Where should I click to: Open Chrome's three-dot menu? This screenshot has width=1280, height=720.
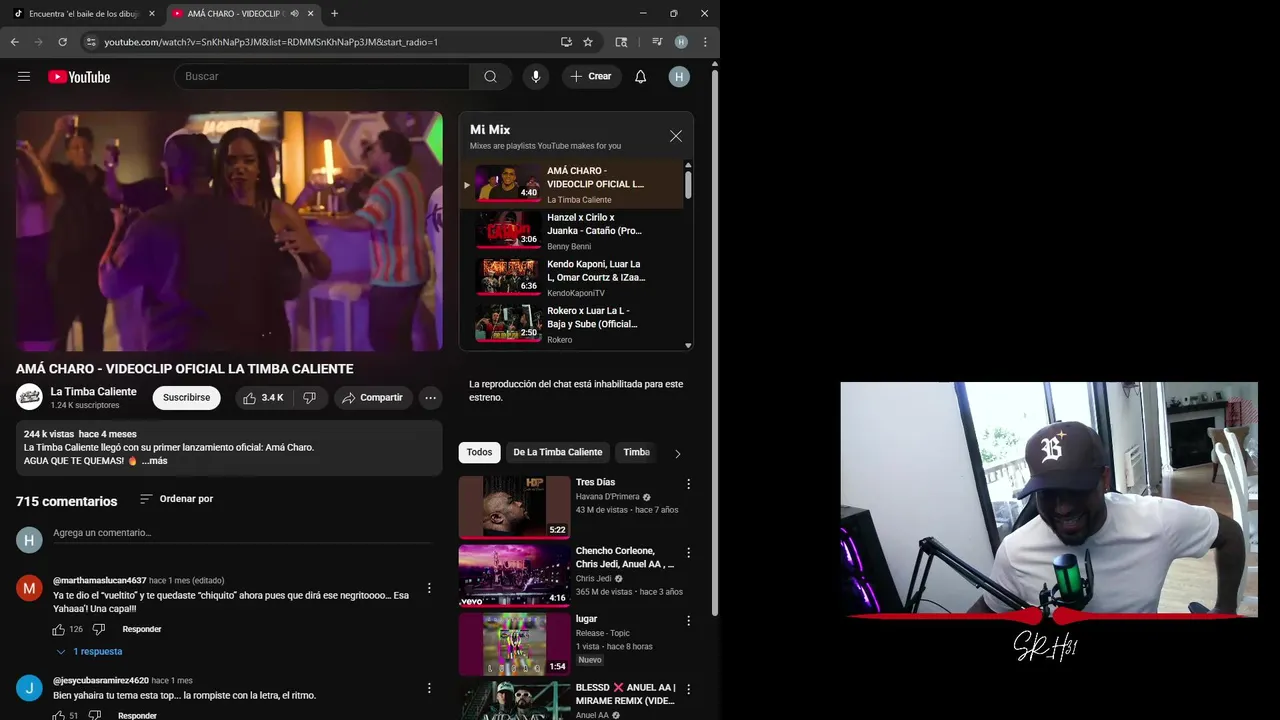705,42
